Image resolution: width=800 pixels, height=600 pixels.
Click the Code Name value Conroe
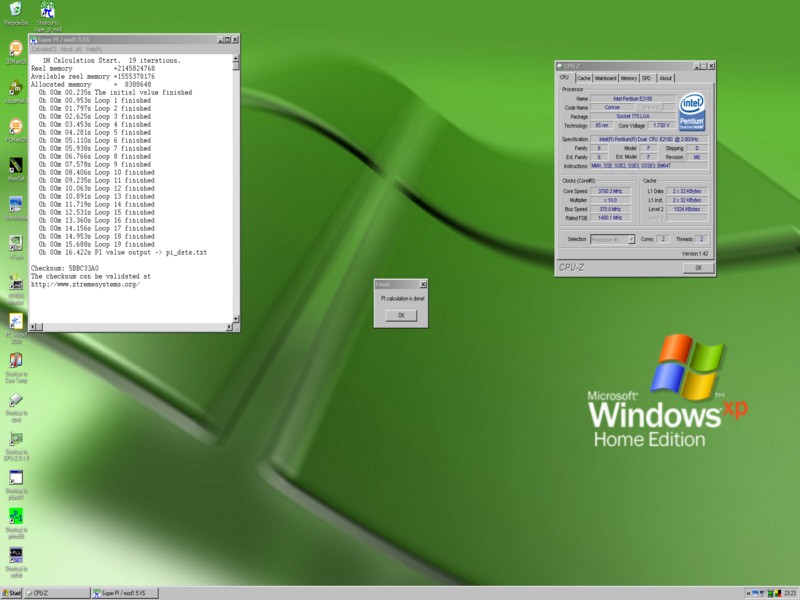click(x=612, y=108)
